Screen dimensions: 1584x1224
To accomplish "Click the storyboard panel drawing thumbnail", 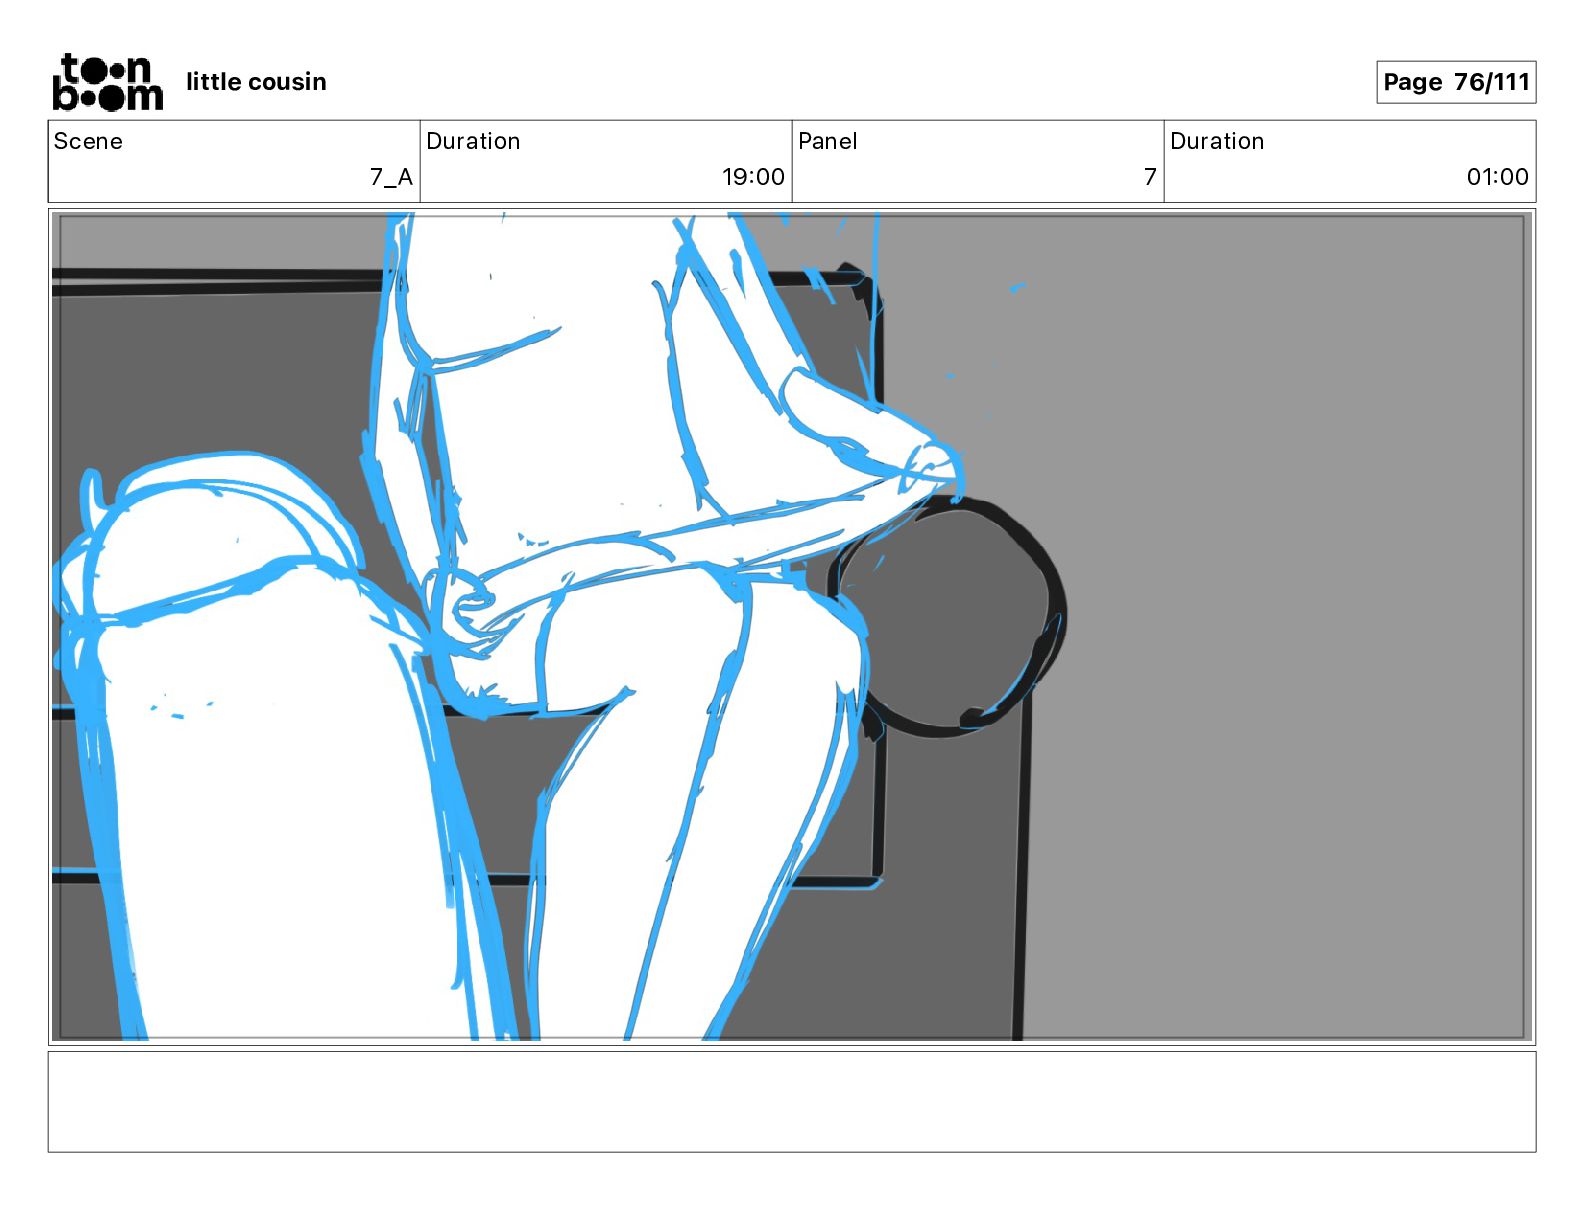I will pyautogui.click(x=792, y=627).
